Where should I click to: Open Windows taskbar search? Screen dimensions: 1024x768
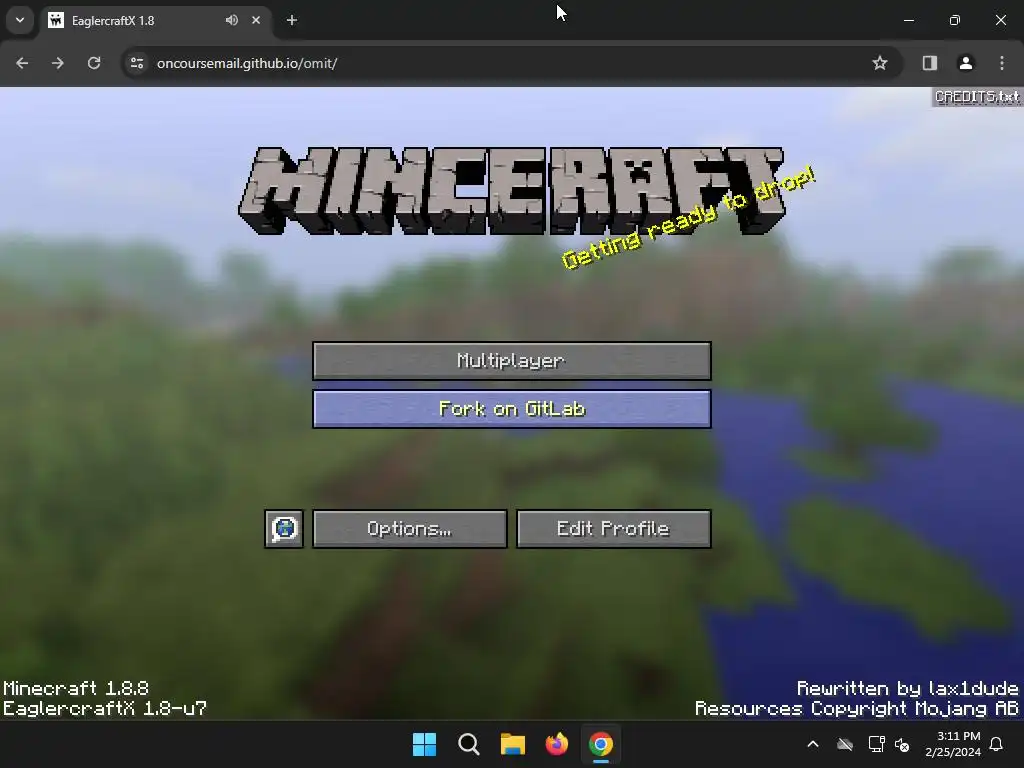click(x=469, y=744)
